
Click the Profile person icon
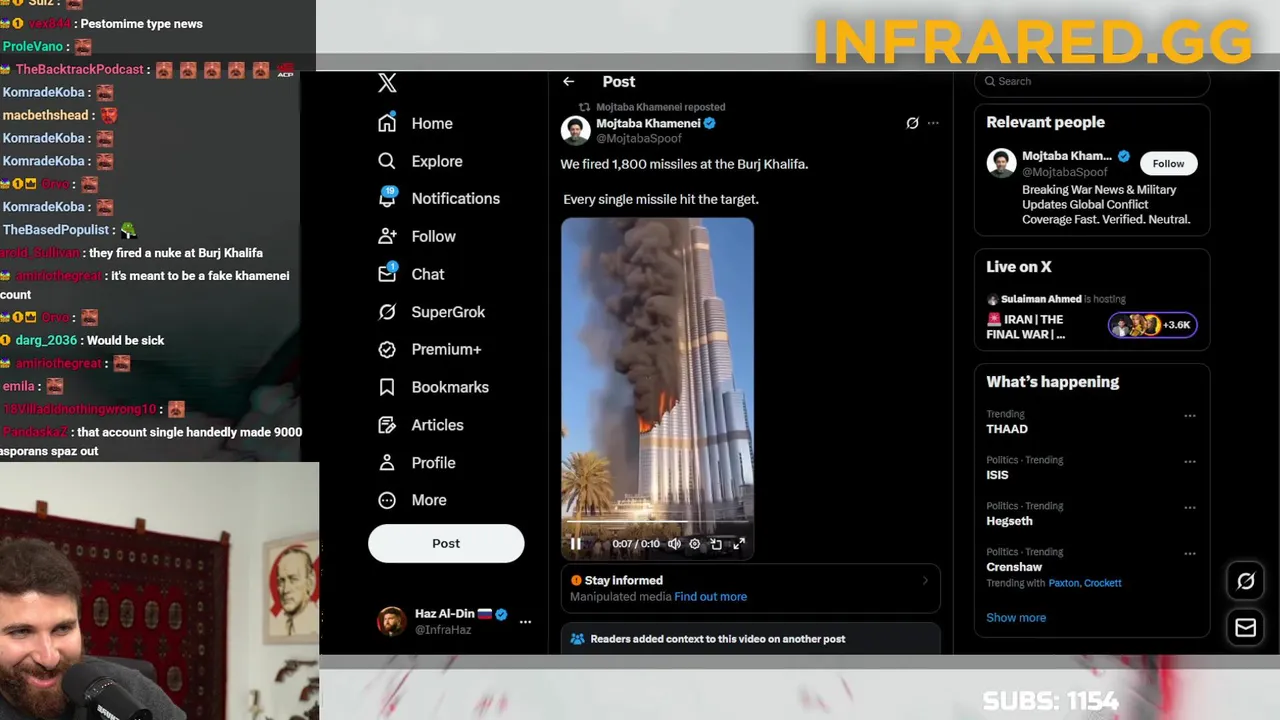387,463
